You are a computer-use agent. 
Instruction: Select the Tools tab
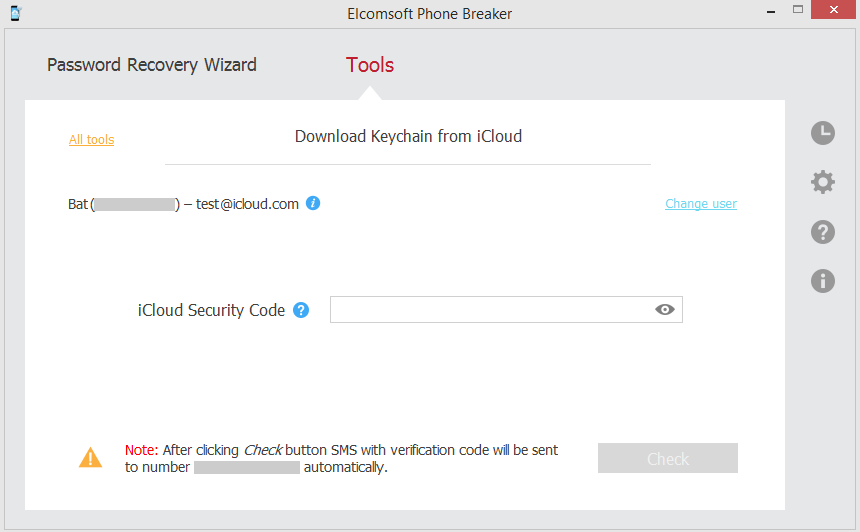point(370,65)
